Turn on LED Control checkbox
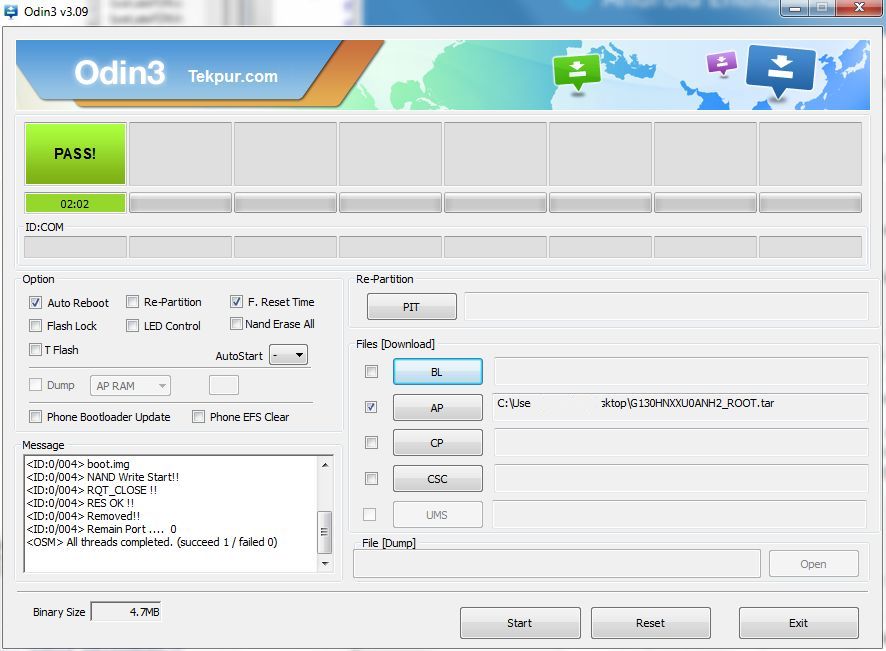This screenshot has width=886, height=651. click(132, 326)
